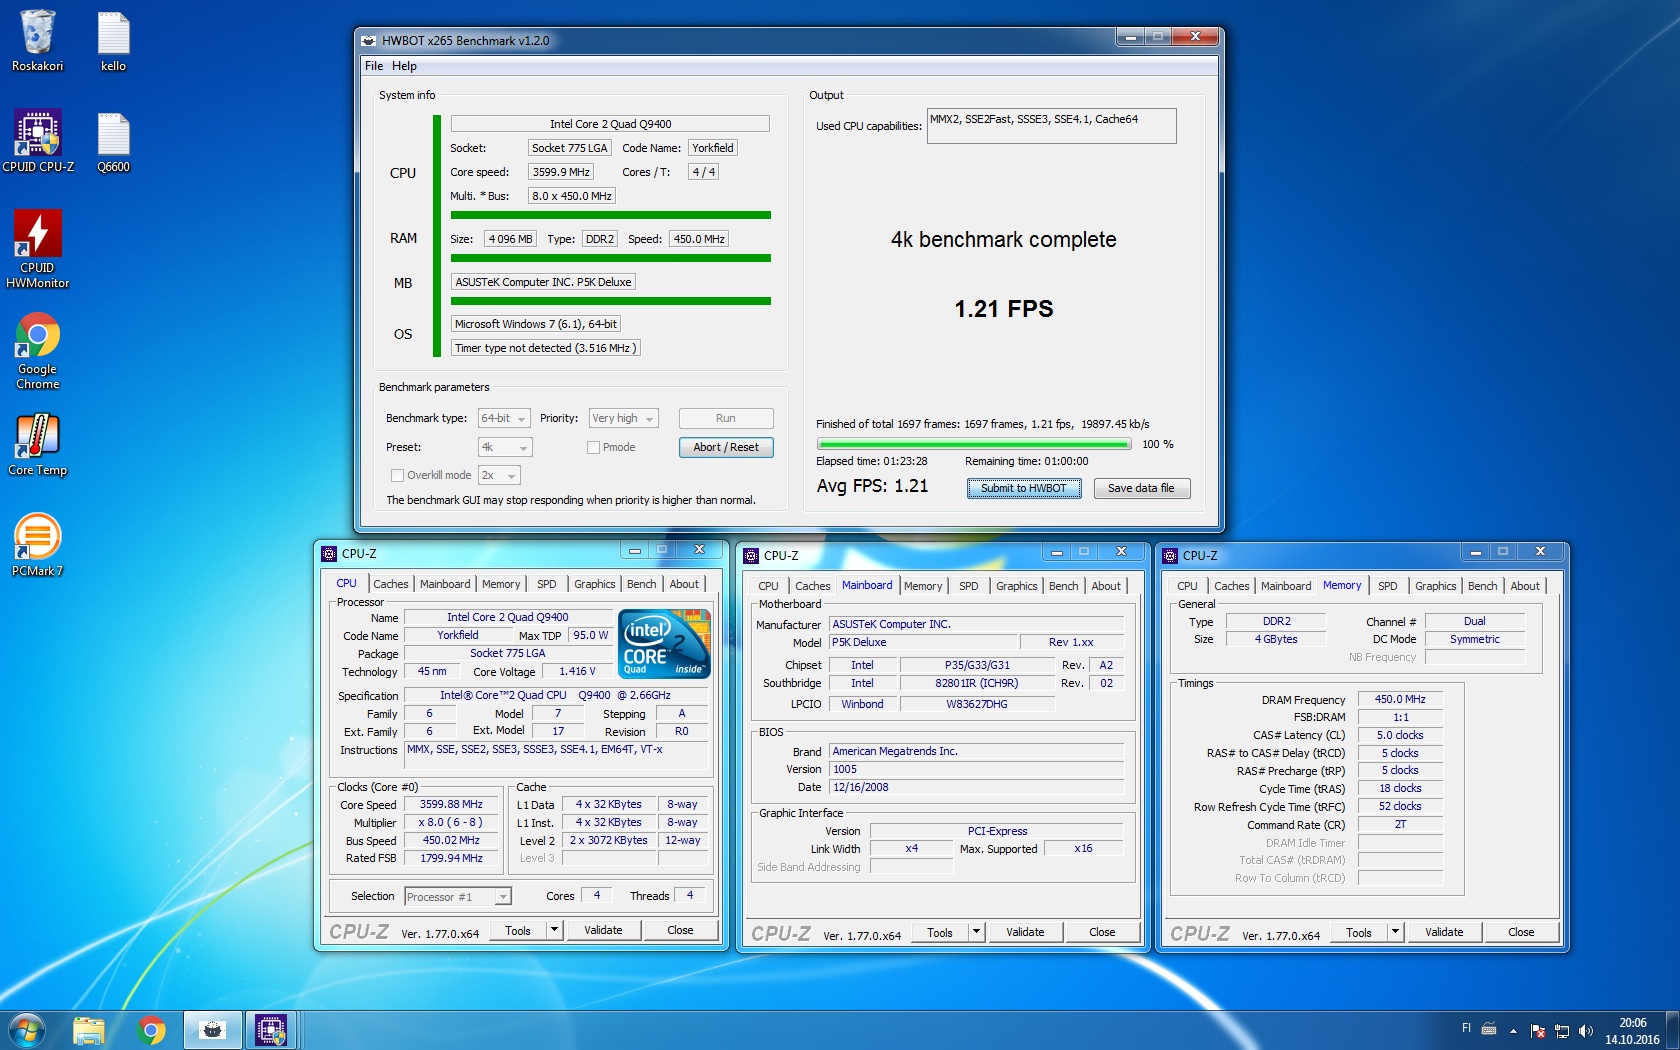
Task: Launch PCMark 7 desktop shortcut
Action: [38, 545]
